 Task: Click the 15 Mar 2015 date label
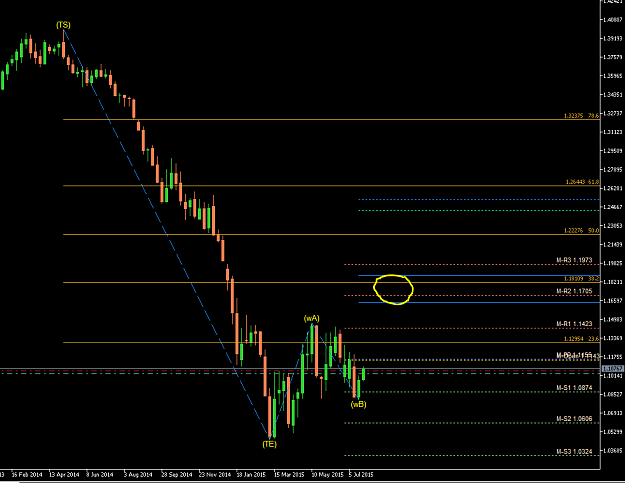[x=289, y=475]
